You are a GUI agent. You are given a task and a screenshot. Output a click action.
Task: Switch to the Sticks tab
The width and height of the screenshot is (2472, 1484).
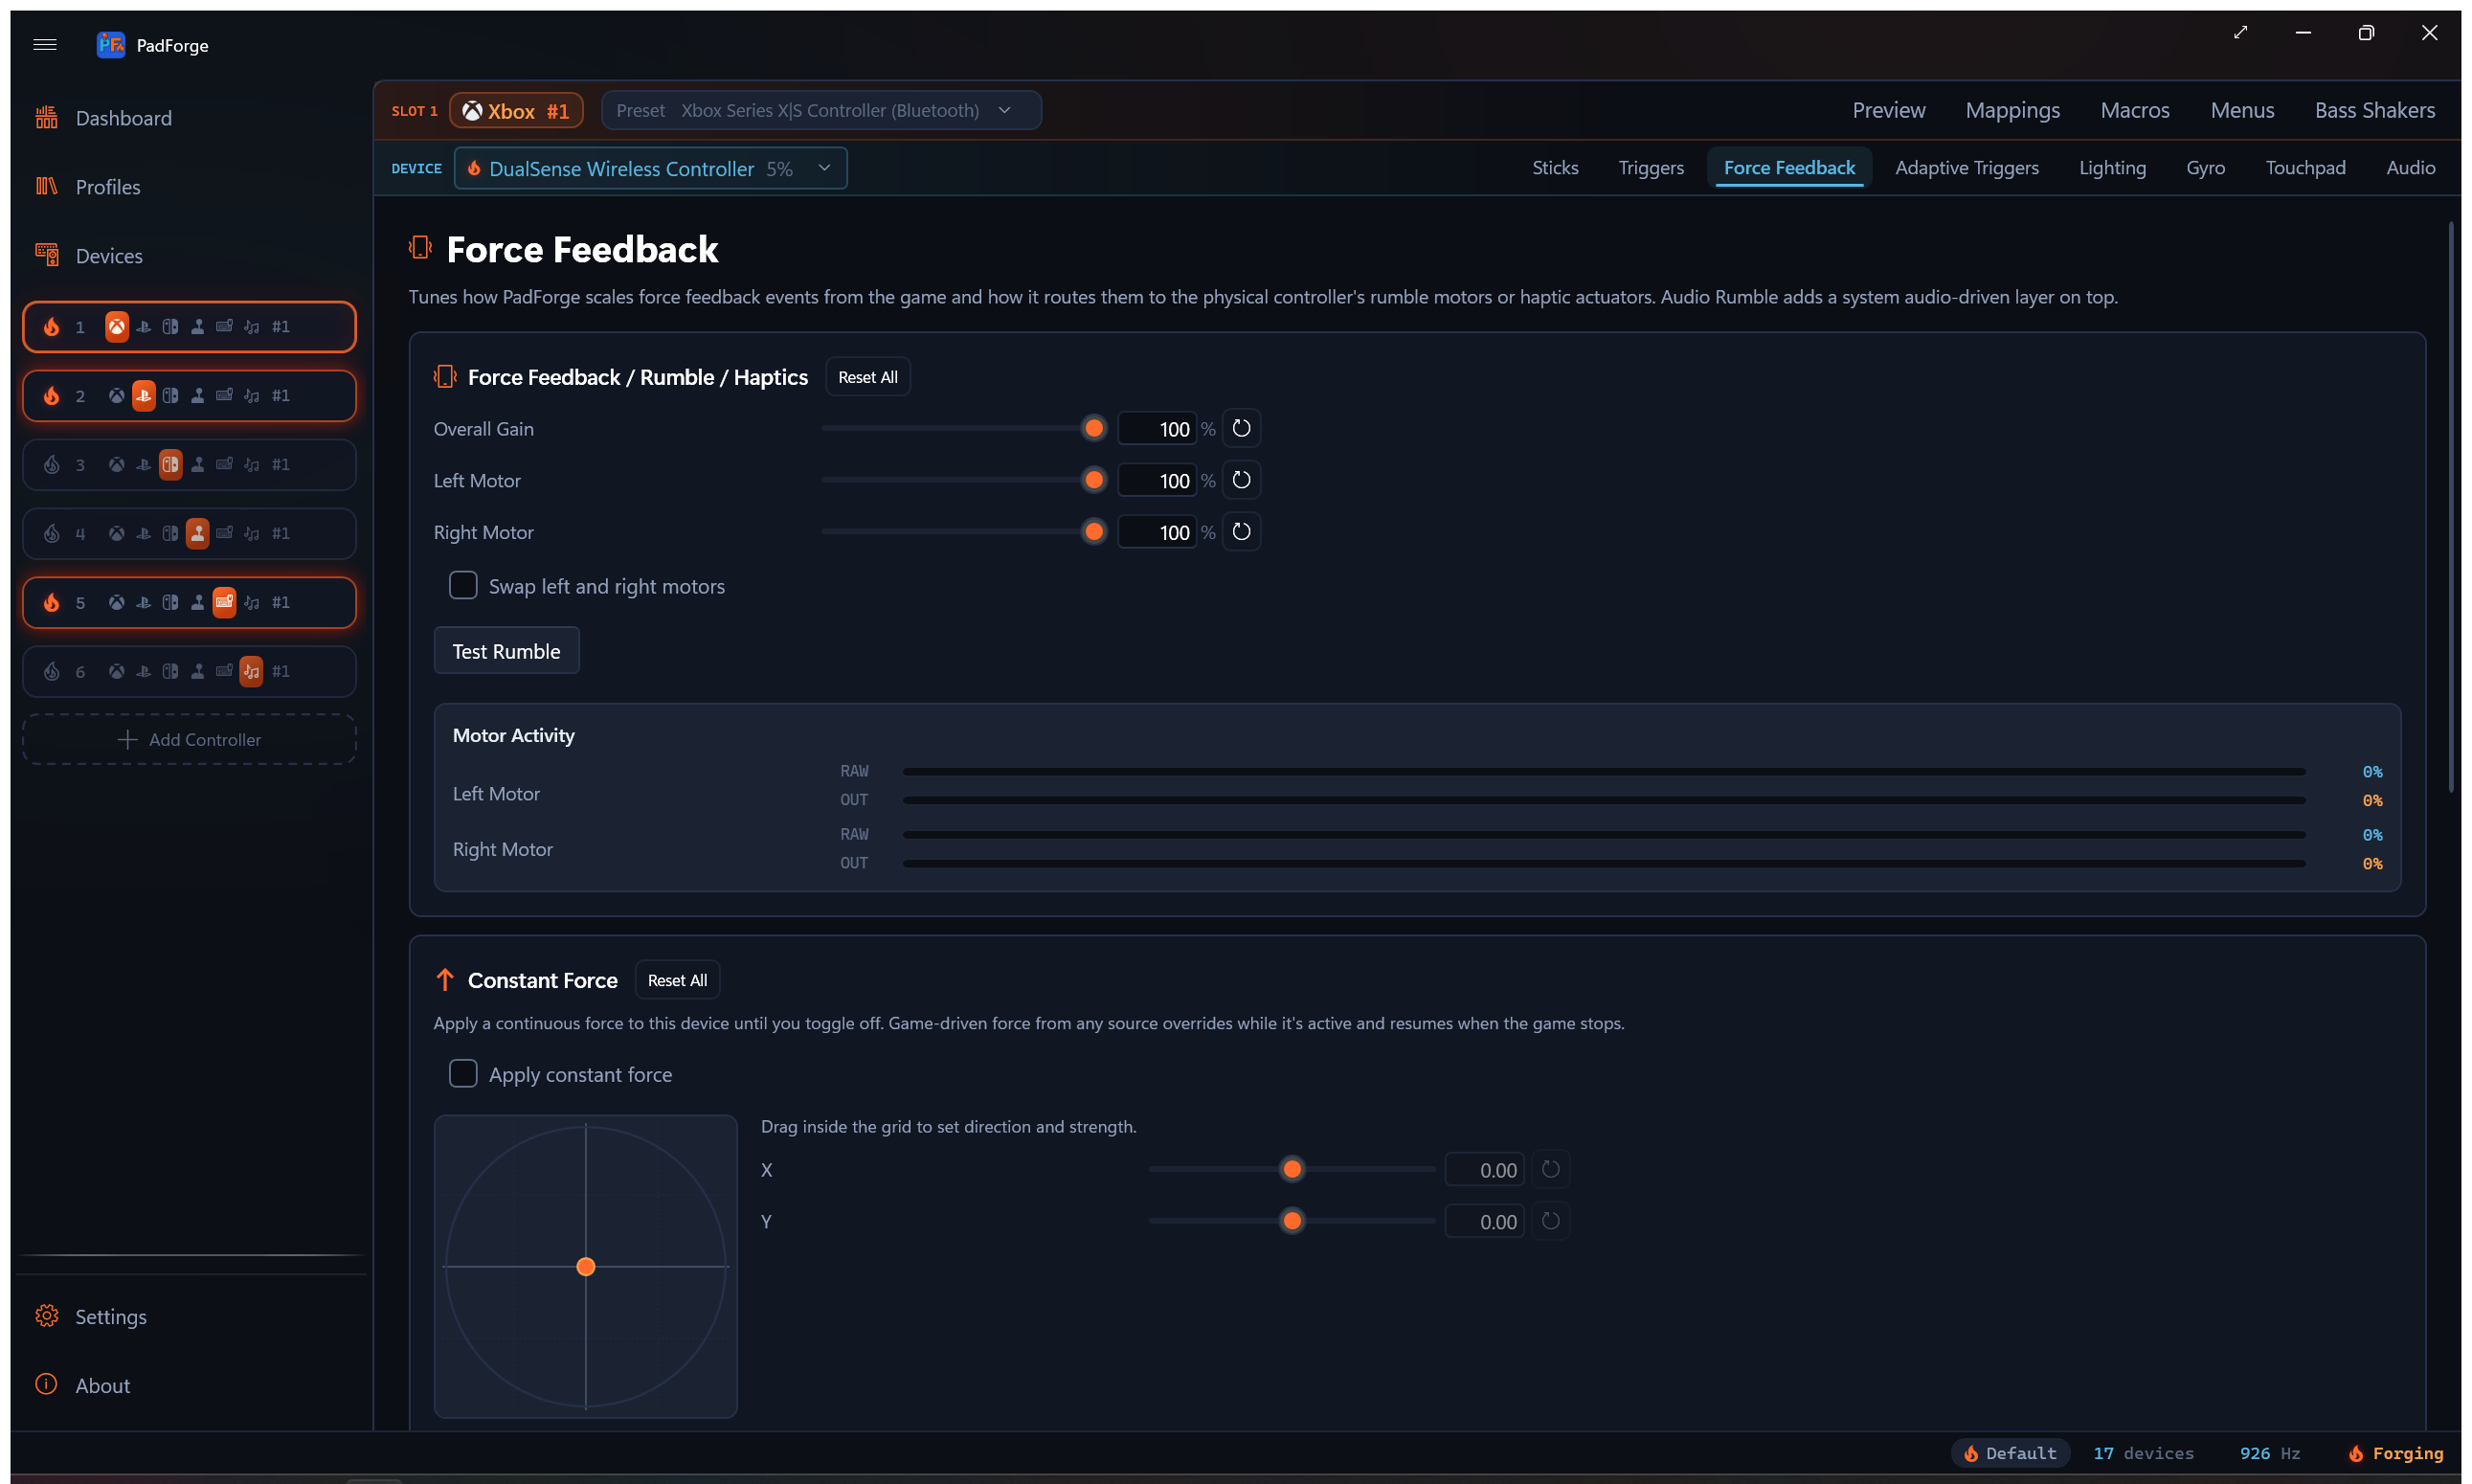(1555, 168)
